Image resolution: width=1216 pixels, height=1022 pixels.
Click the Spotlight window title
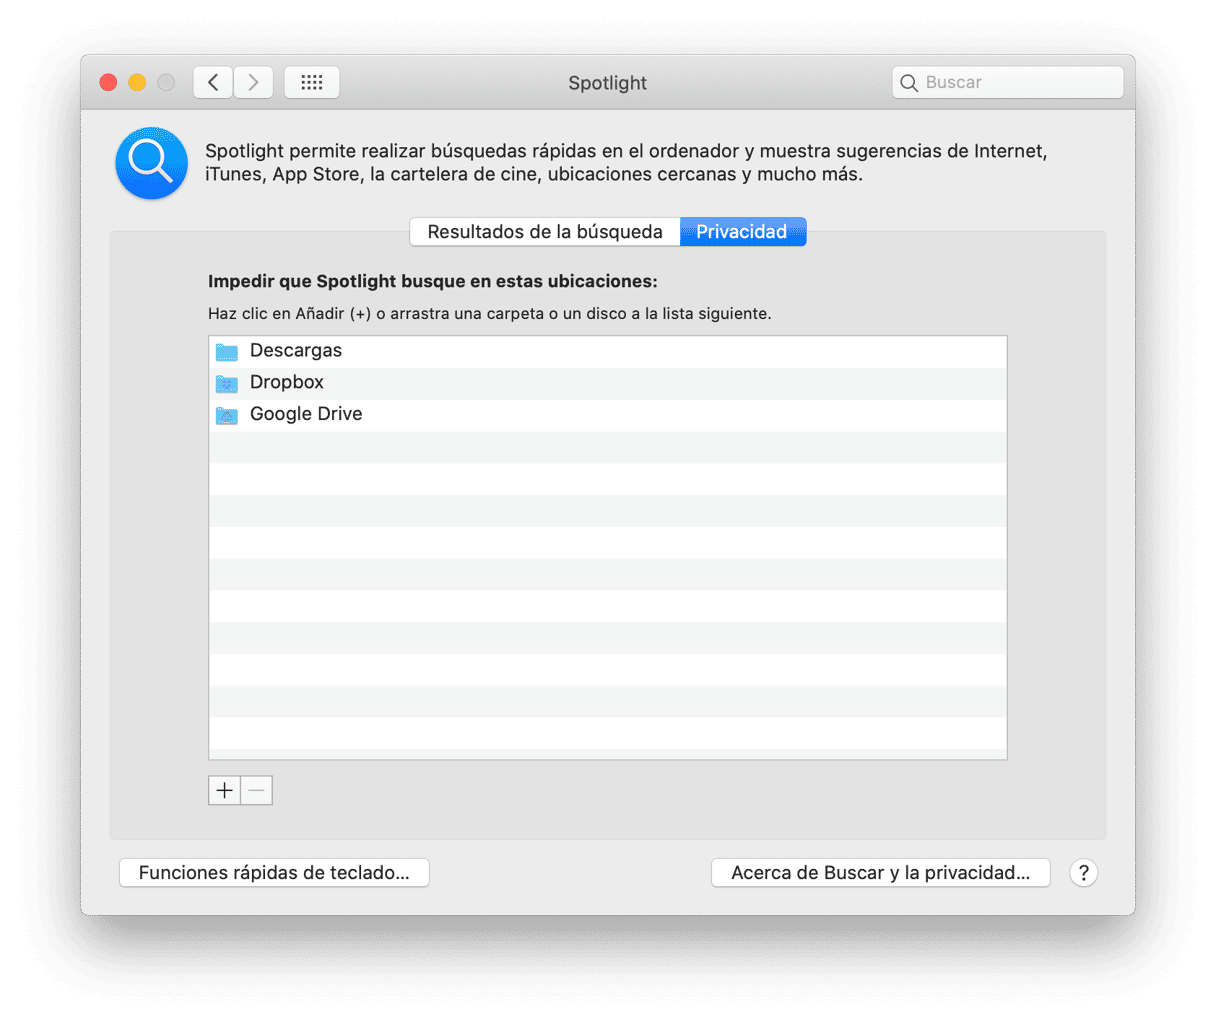point(607,83)
